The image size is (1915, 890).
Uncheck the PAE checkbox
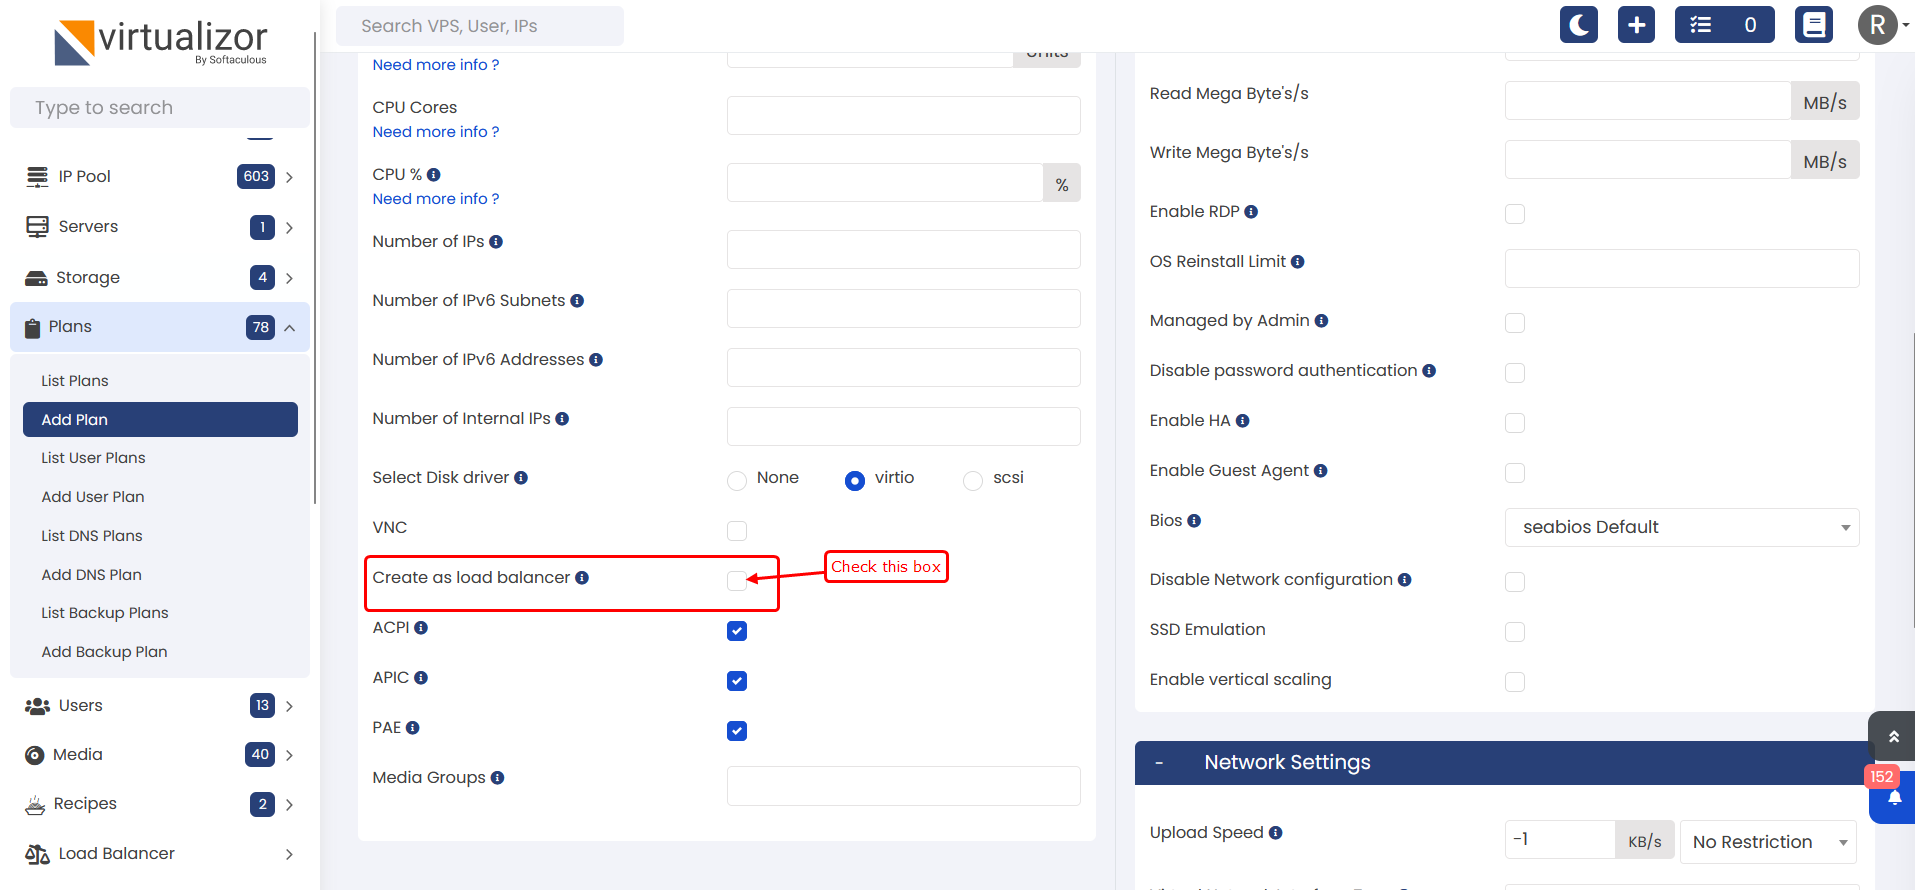click(x=737, y=731)
